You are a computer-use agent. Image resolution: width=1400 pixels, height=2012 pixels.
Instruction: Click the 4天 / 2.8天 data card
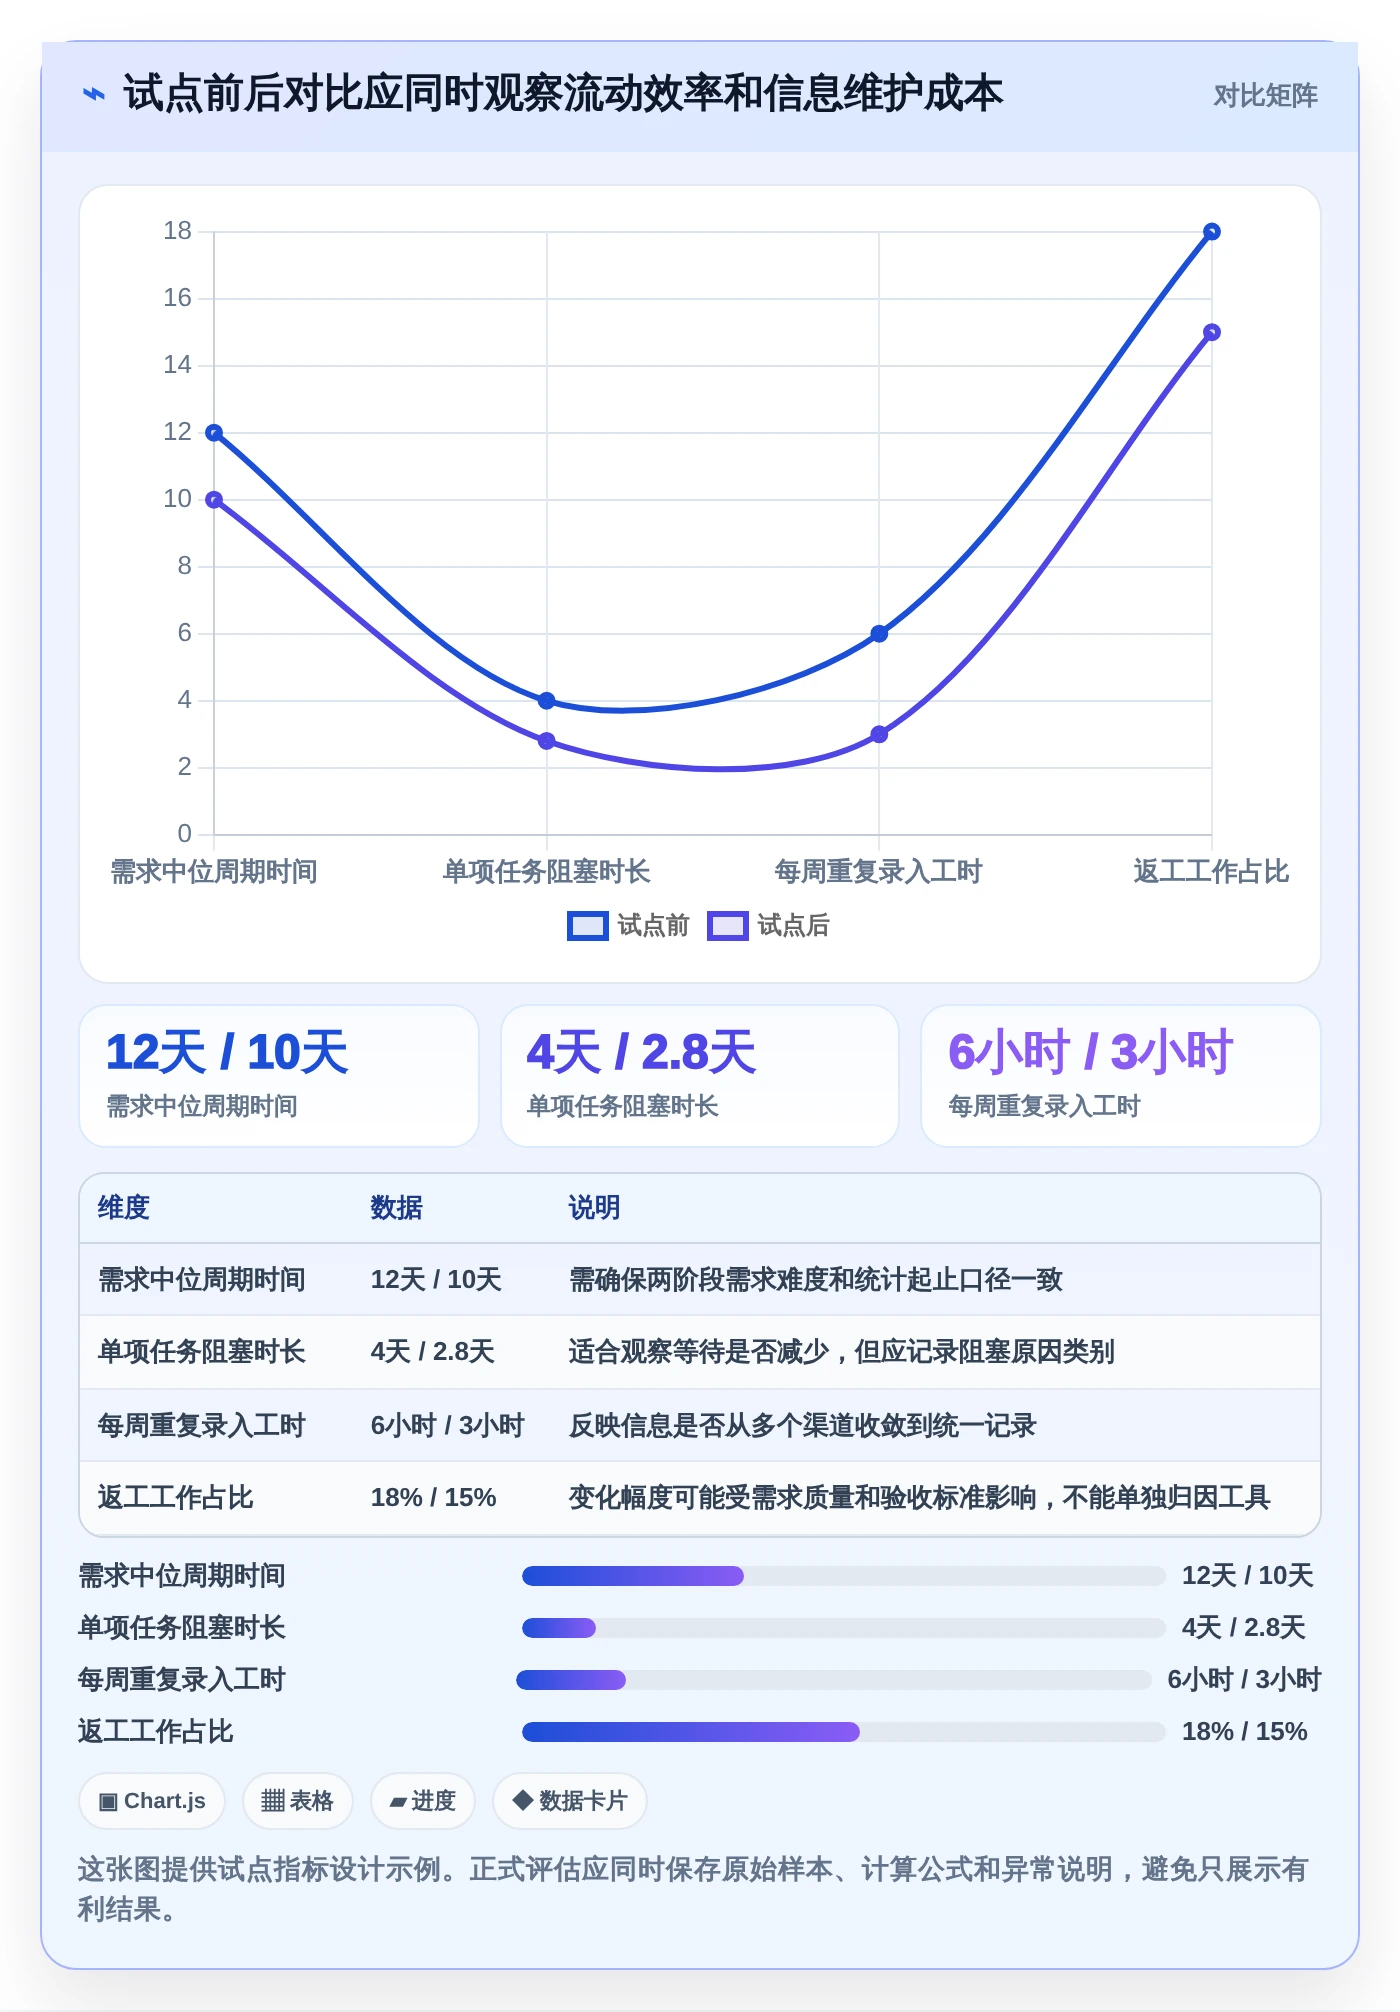tap(700, 1076)
